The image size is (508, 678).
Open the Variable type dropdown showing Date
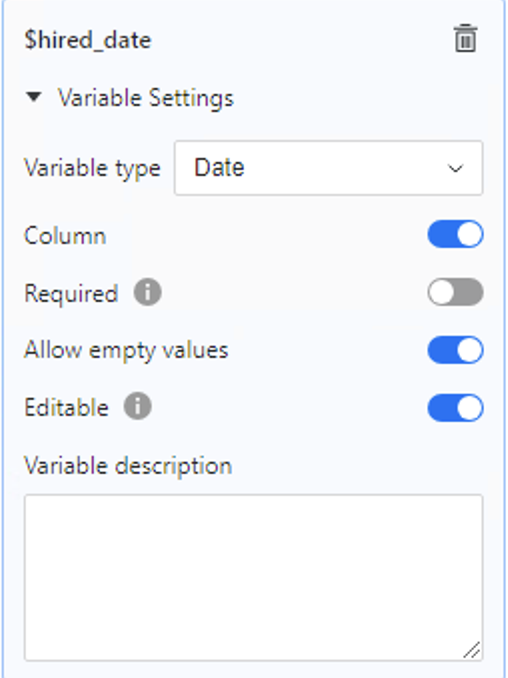pos(329,168)
